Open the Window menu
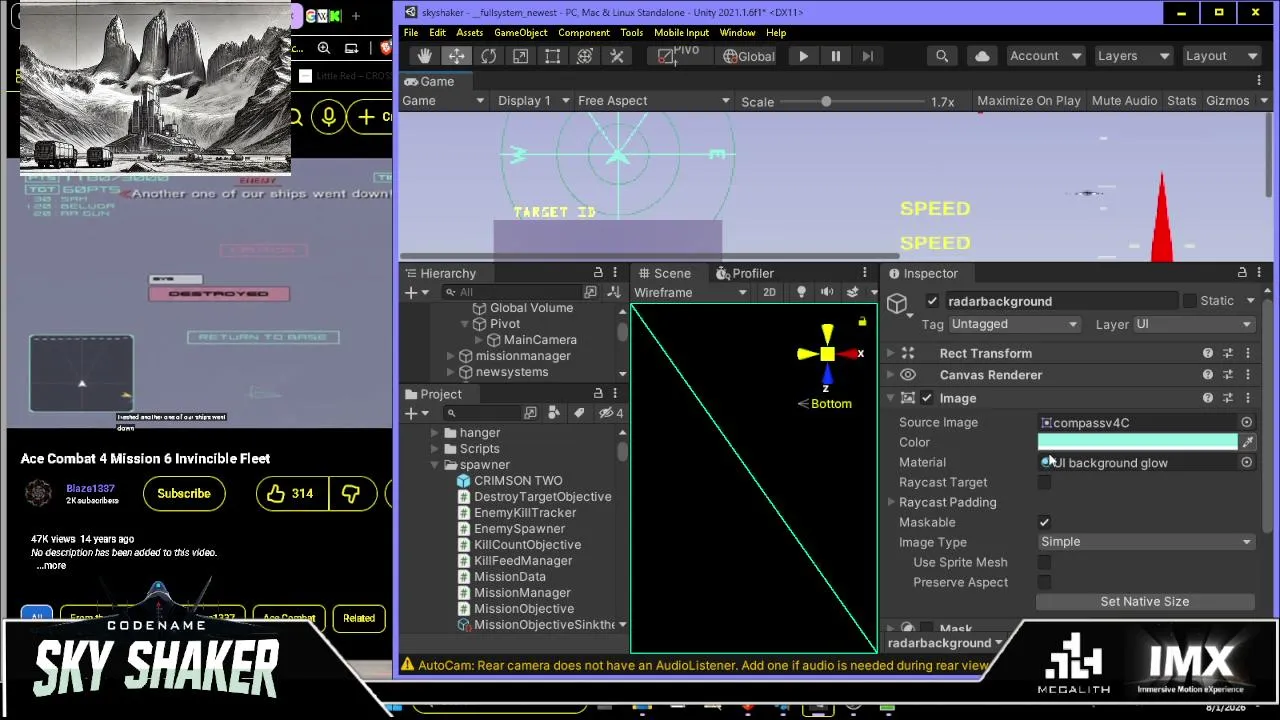The image size is (1280, 720). coord(737,33)
